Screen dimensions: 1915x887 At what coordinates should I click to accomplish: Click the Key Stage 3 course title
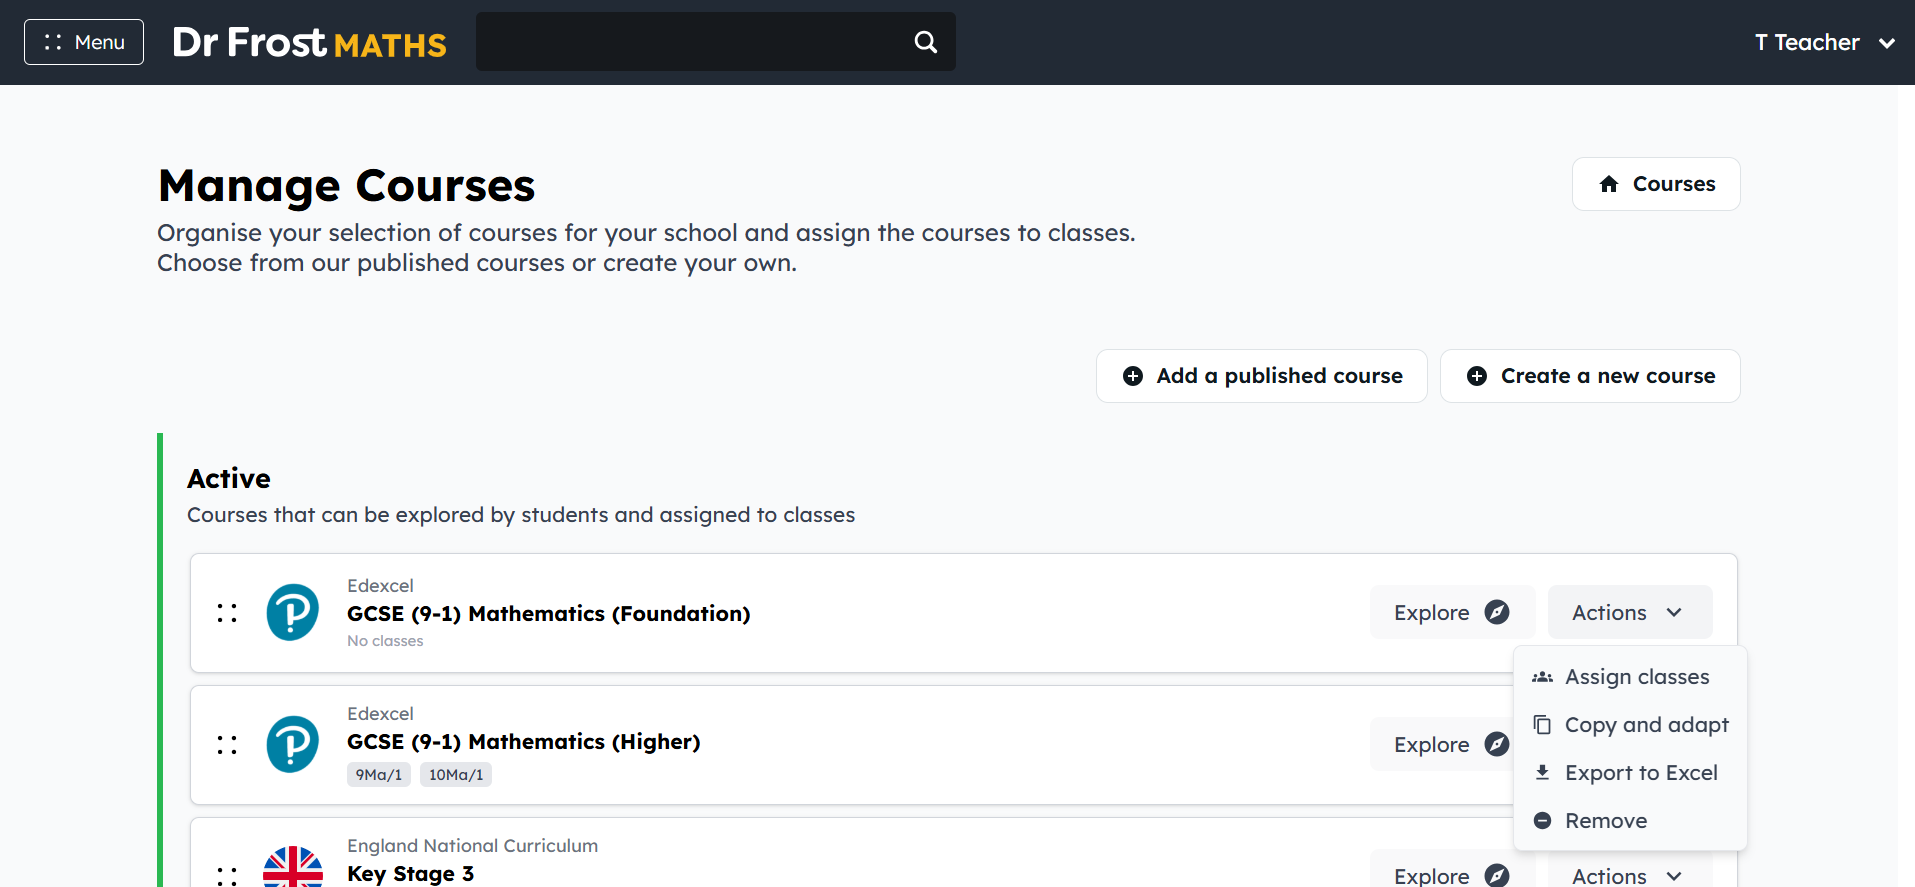(x=411, y=874)
